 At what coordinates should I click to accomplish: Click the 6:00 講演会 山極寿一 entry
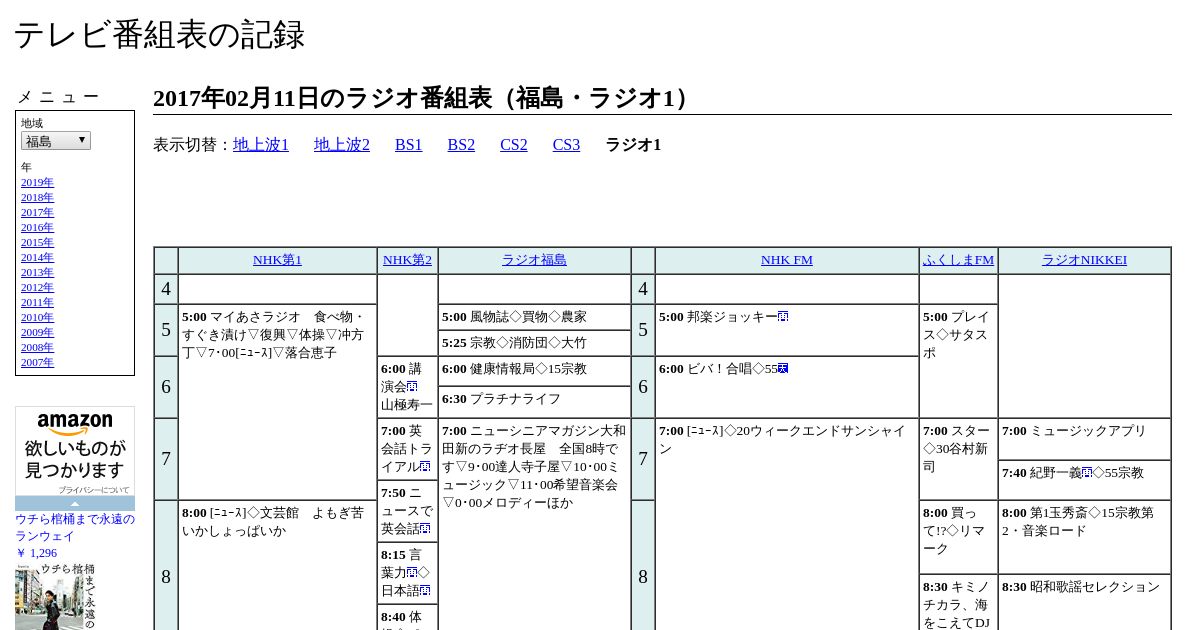(407, 387)
